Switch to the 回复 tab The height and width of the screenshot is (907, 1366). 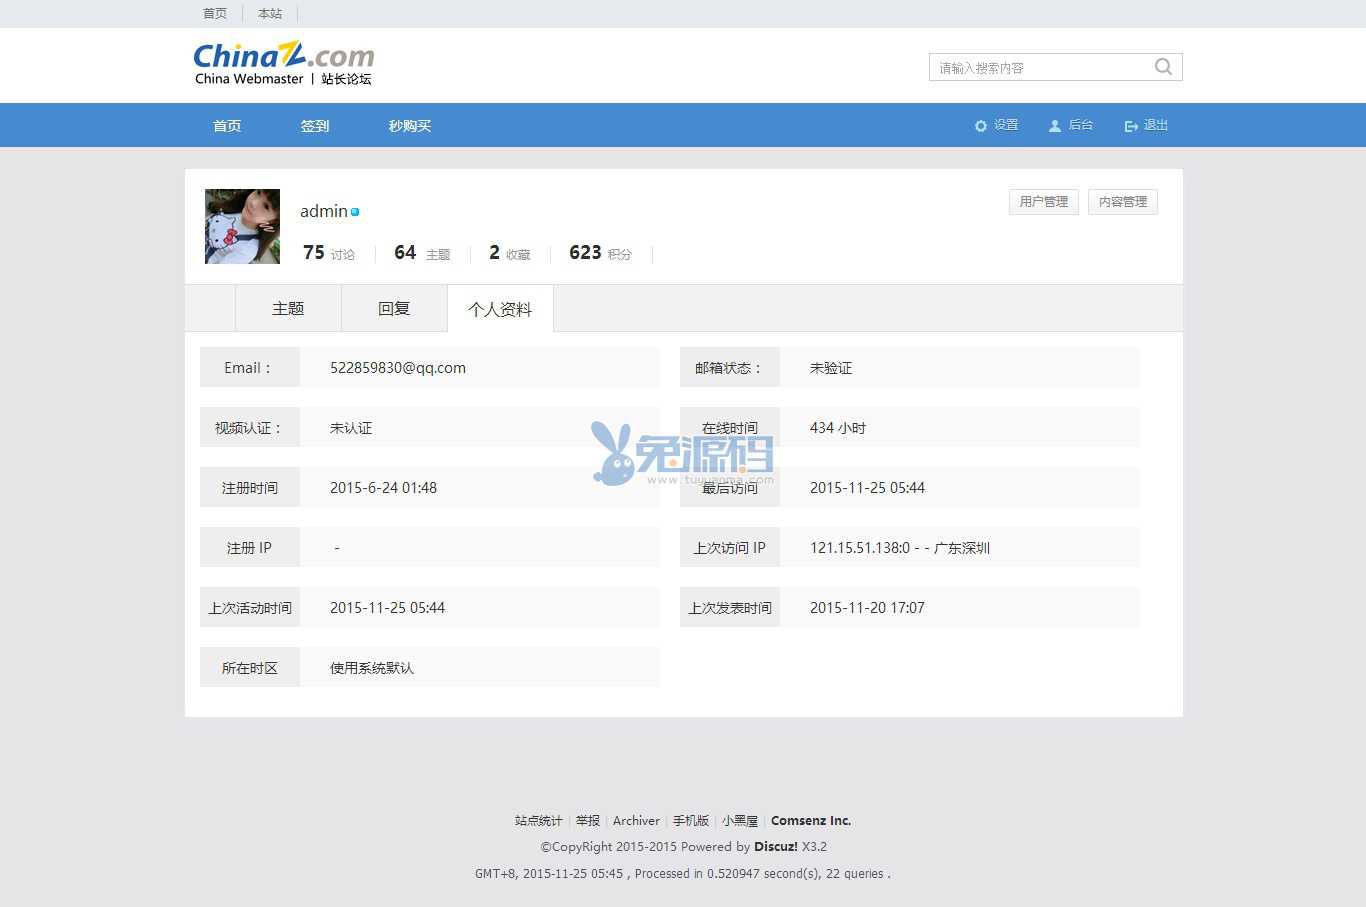coord(394,308)
